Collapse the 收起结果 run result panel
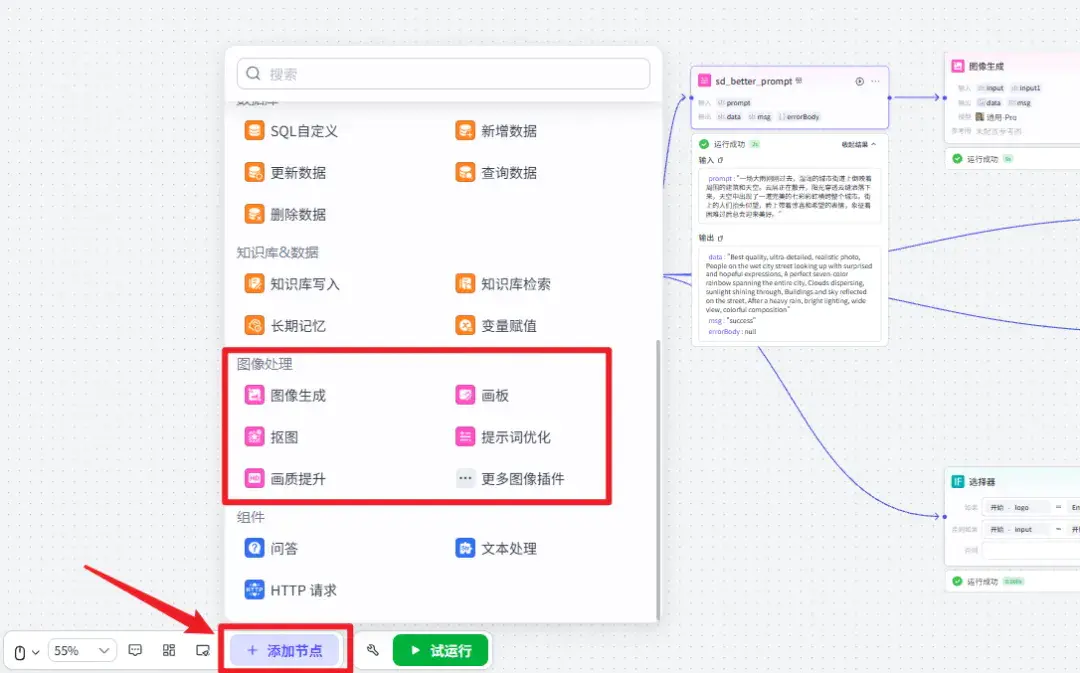 [858, 144]
